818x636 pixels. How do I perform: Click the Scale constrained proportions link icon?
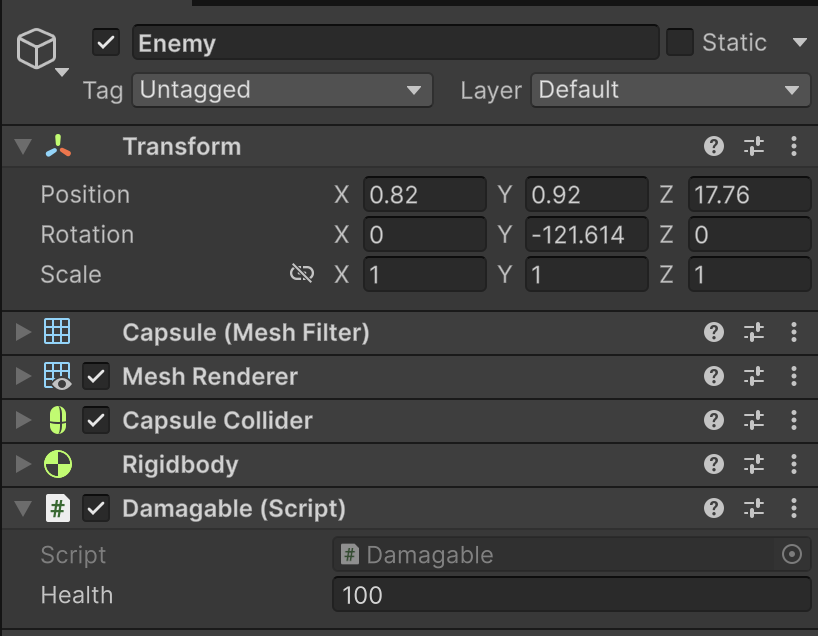302,274
